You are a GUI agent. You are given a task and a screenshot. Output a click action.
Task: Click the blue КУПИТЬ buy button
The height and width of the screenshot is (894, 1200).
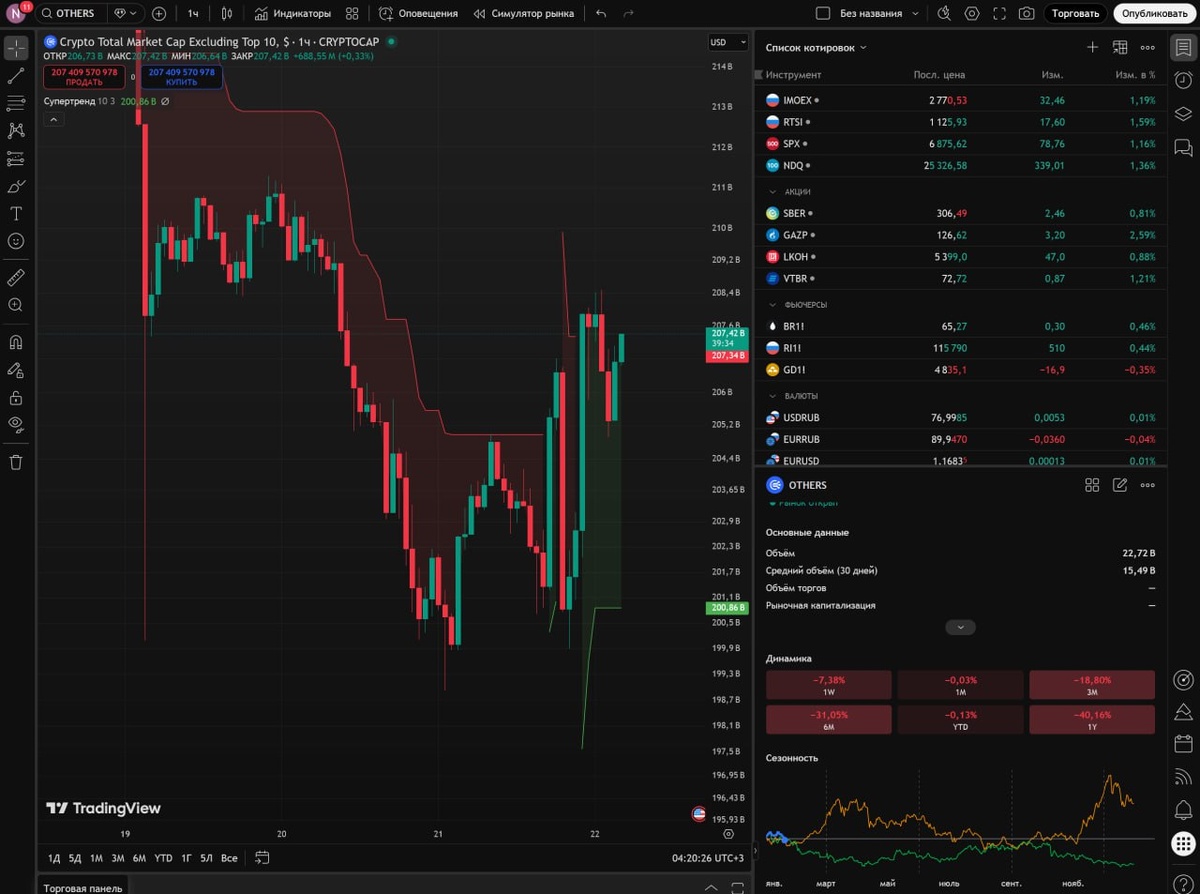click(x=181, y=77)
